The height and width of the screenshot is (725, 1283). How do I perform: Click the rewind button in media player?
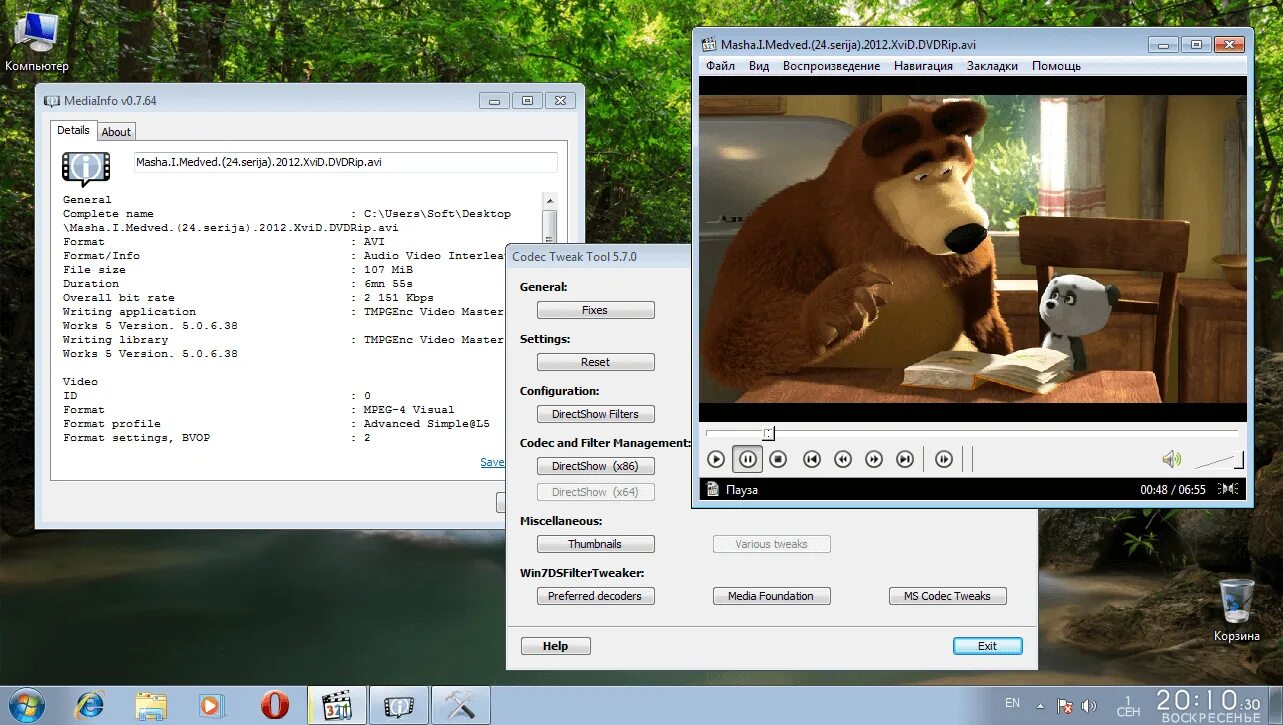point(843,459)
